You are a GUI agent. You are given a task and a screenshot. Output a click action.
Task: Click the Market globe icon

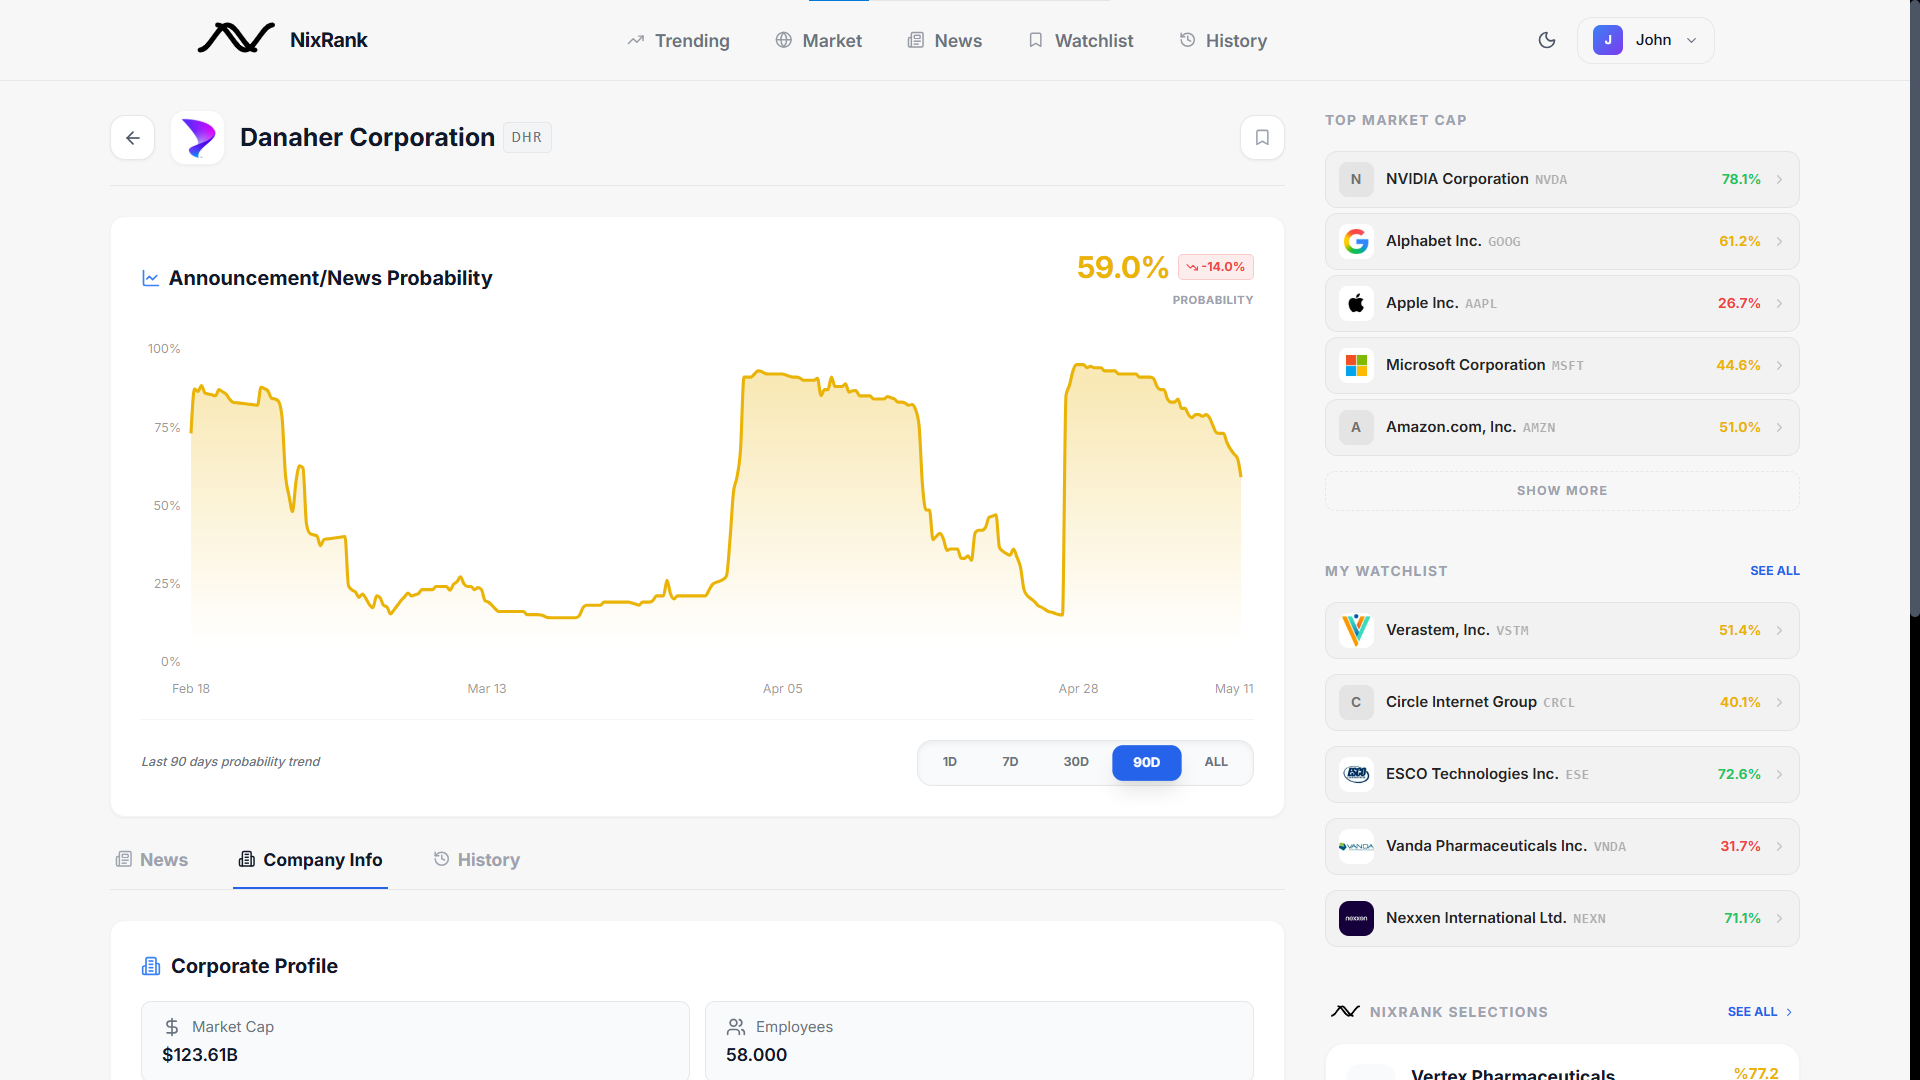coord(784,40)
